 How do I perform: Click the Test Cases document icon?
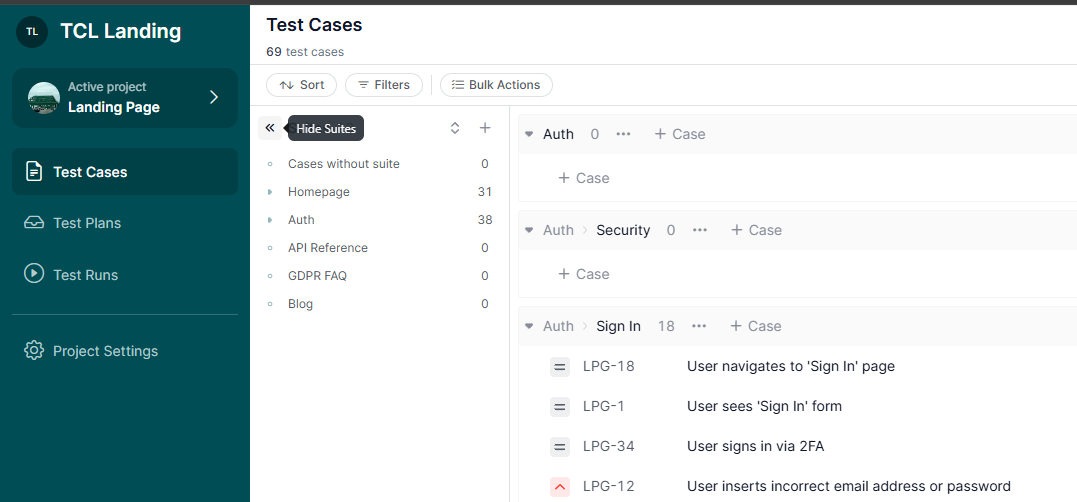pyautogui.click(x=34, y=172)
